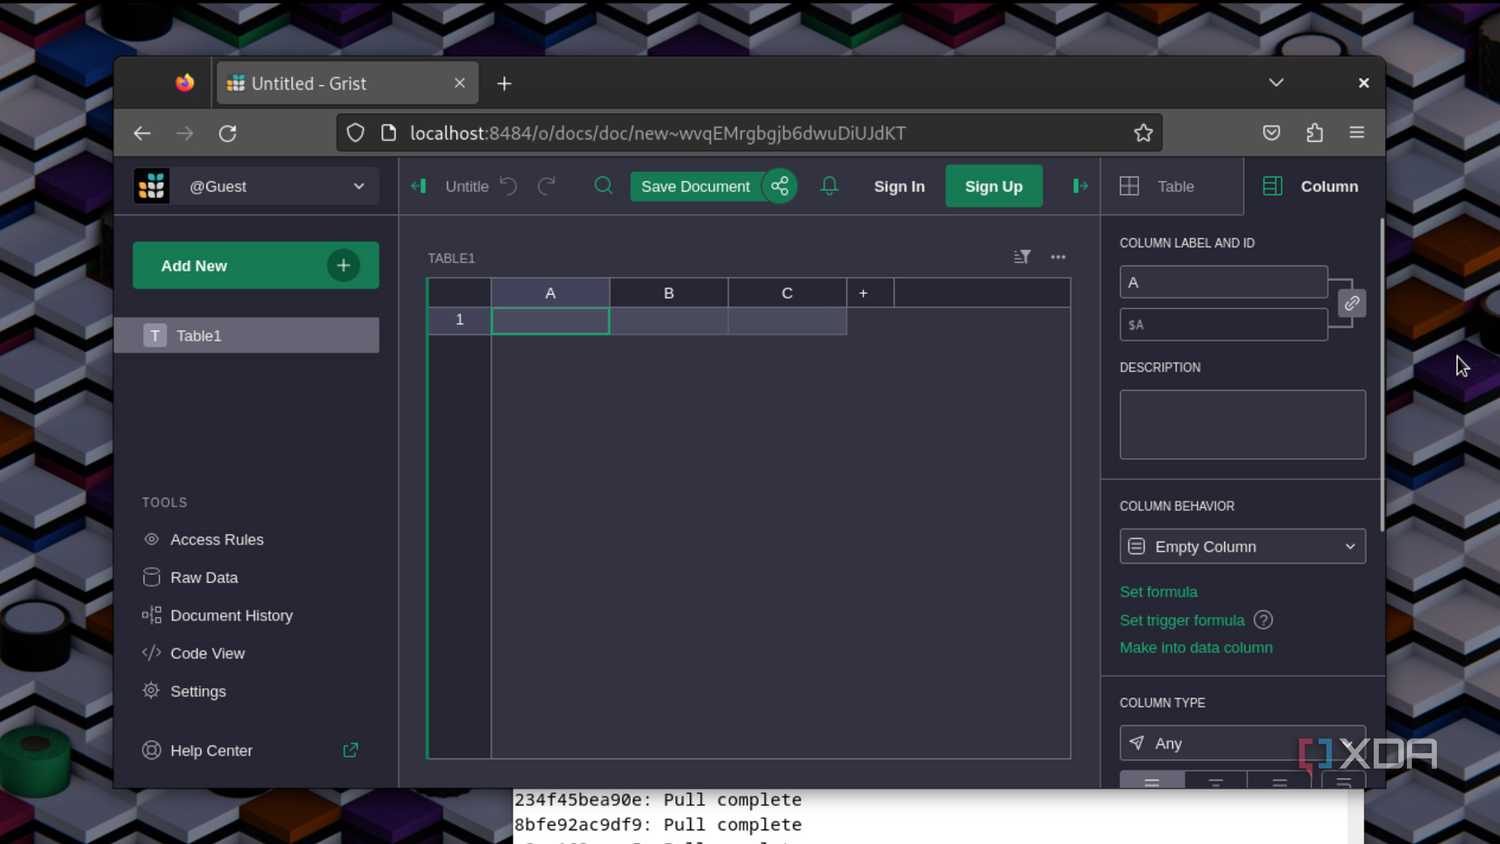
Task: Click the Sign Up button
Action: pos(993,186)
